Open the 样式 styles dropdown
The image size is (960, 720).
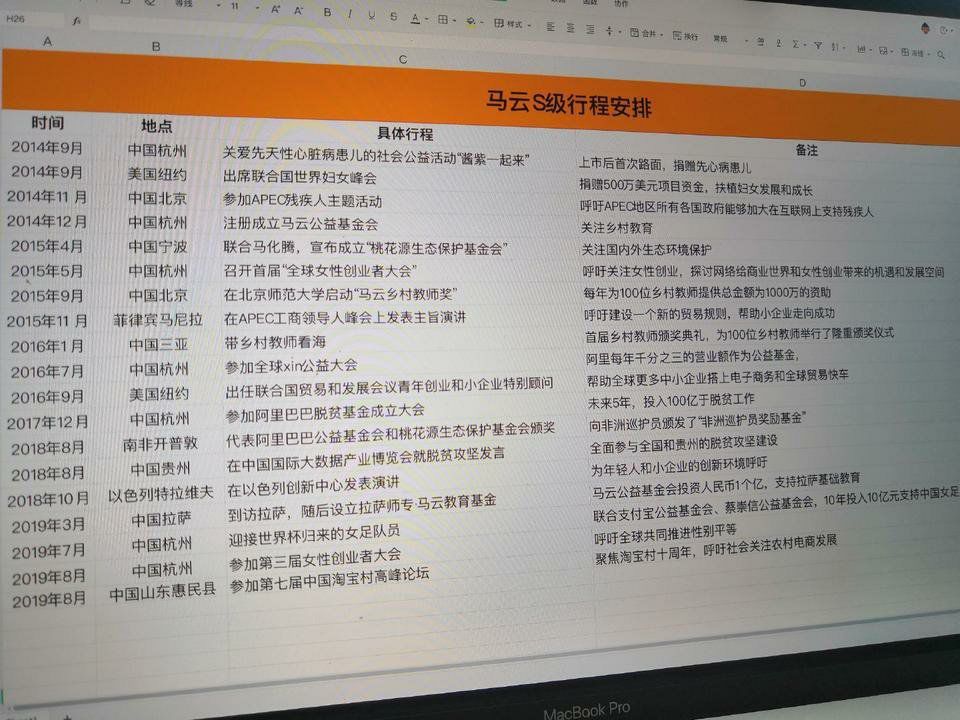click(x=515, y=24)
